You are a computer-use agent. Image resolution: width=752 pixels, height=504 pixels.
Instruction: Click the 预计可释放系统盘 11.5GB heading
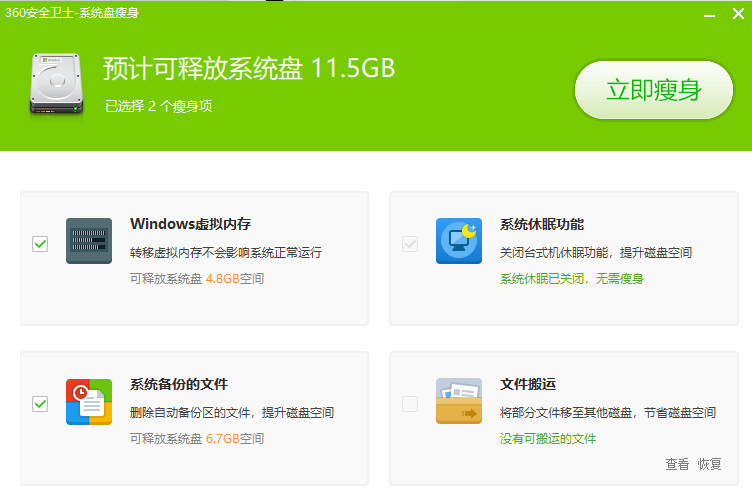coord(249,68)
